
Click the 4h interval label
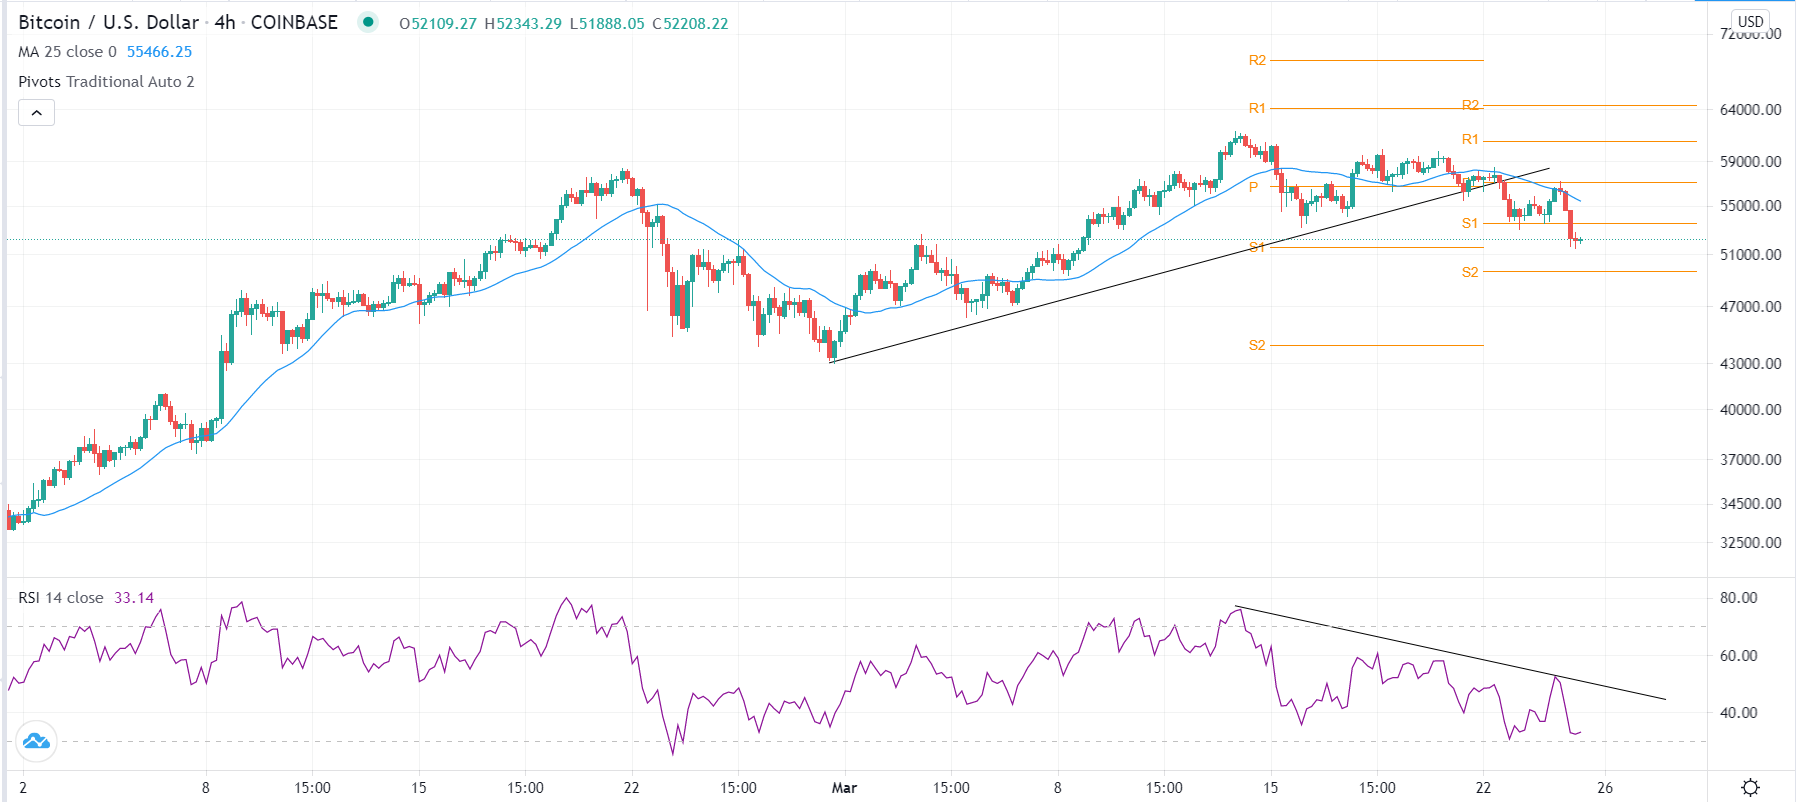225,22
